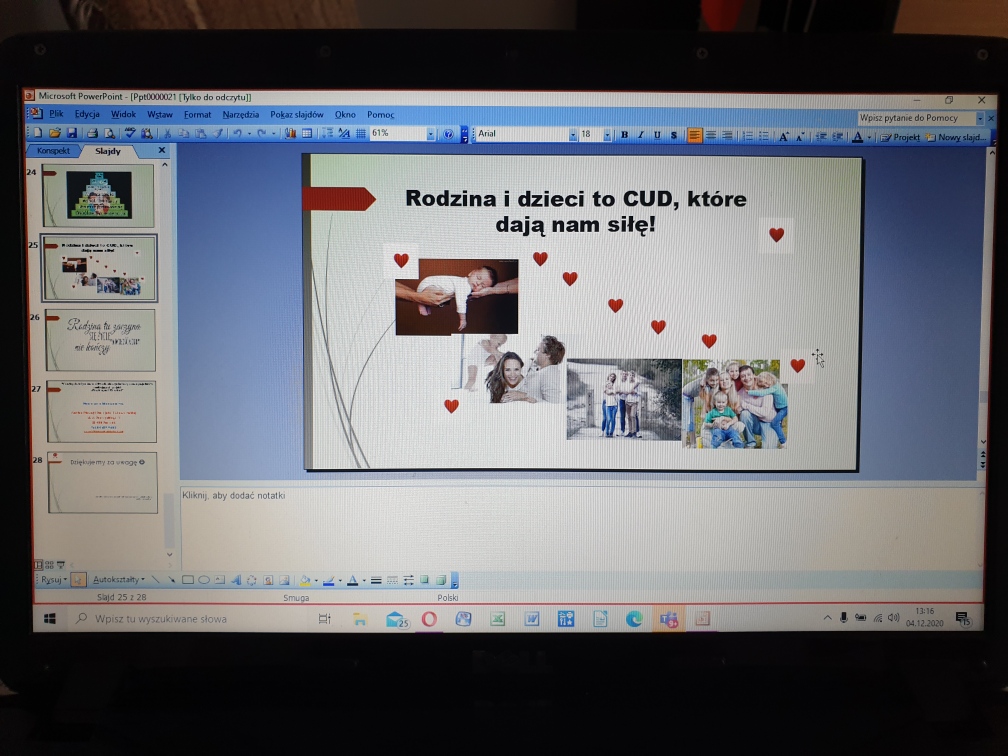The width and height of the screenshot is (1008, 756).
Task: Toggle the Underline formatting button
Action: [657, 135]
